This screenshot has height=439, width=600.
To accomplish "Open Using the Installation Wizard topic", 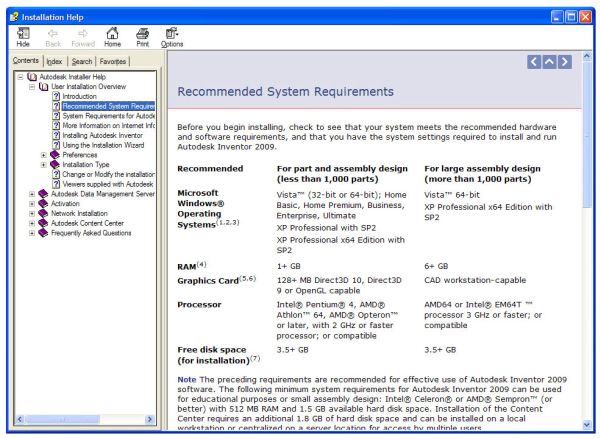I will pos(103,145).
